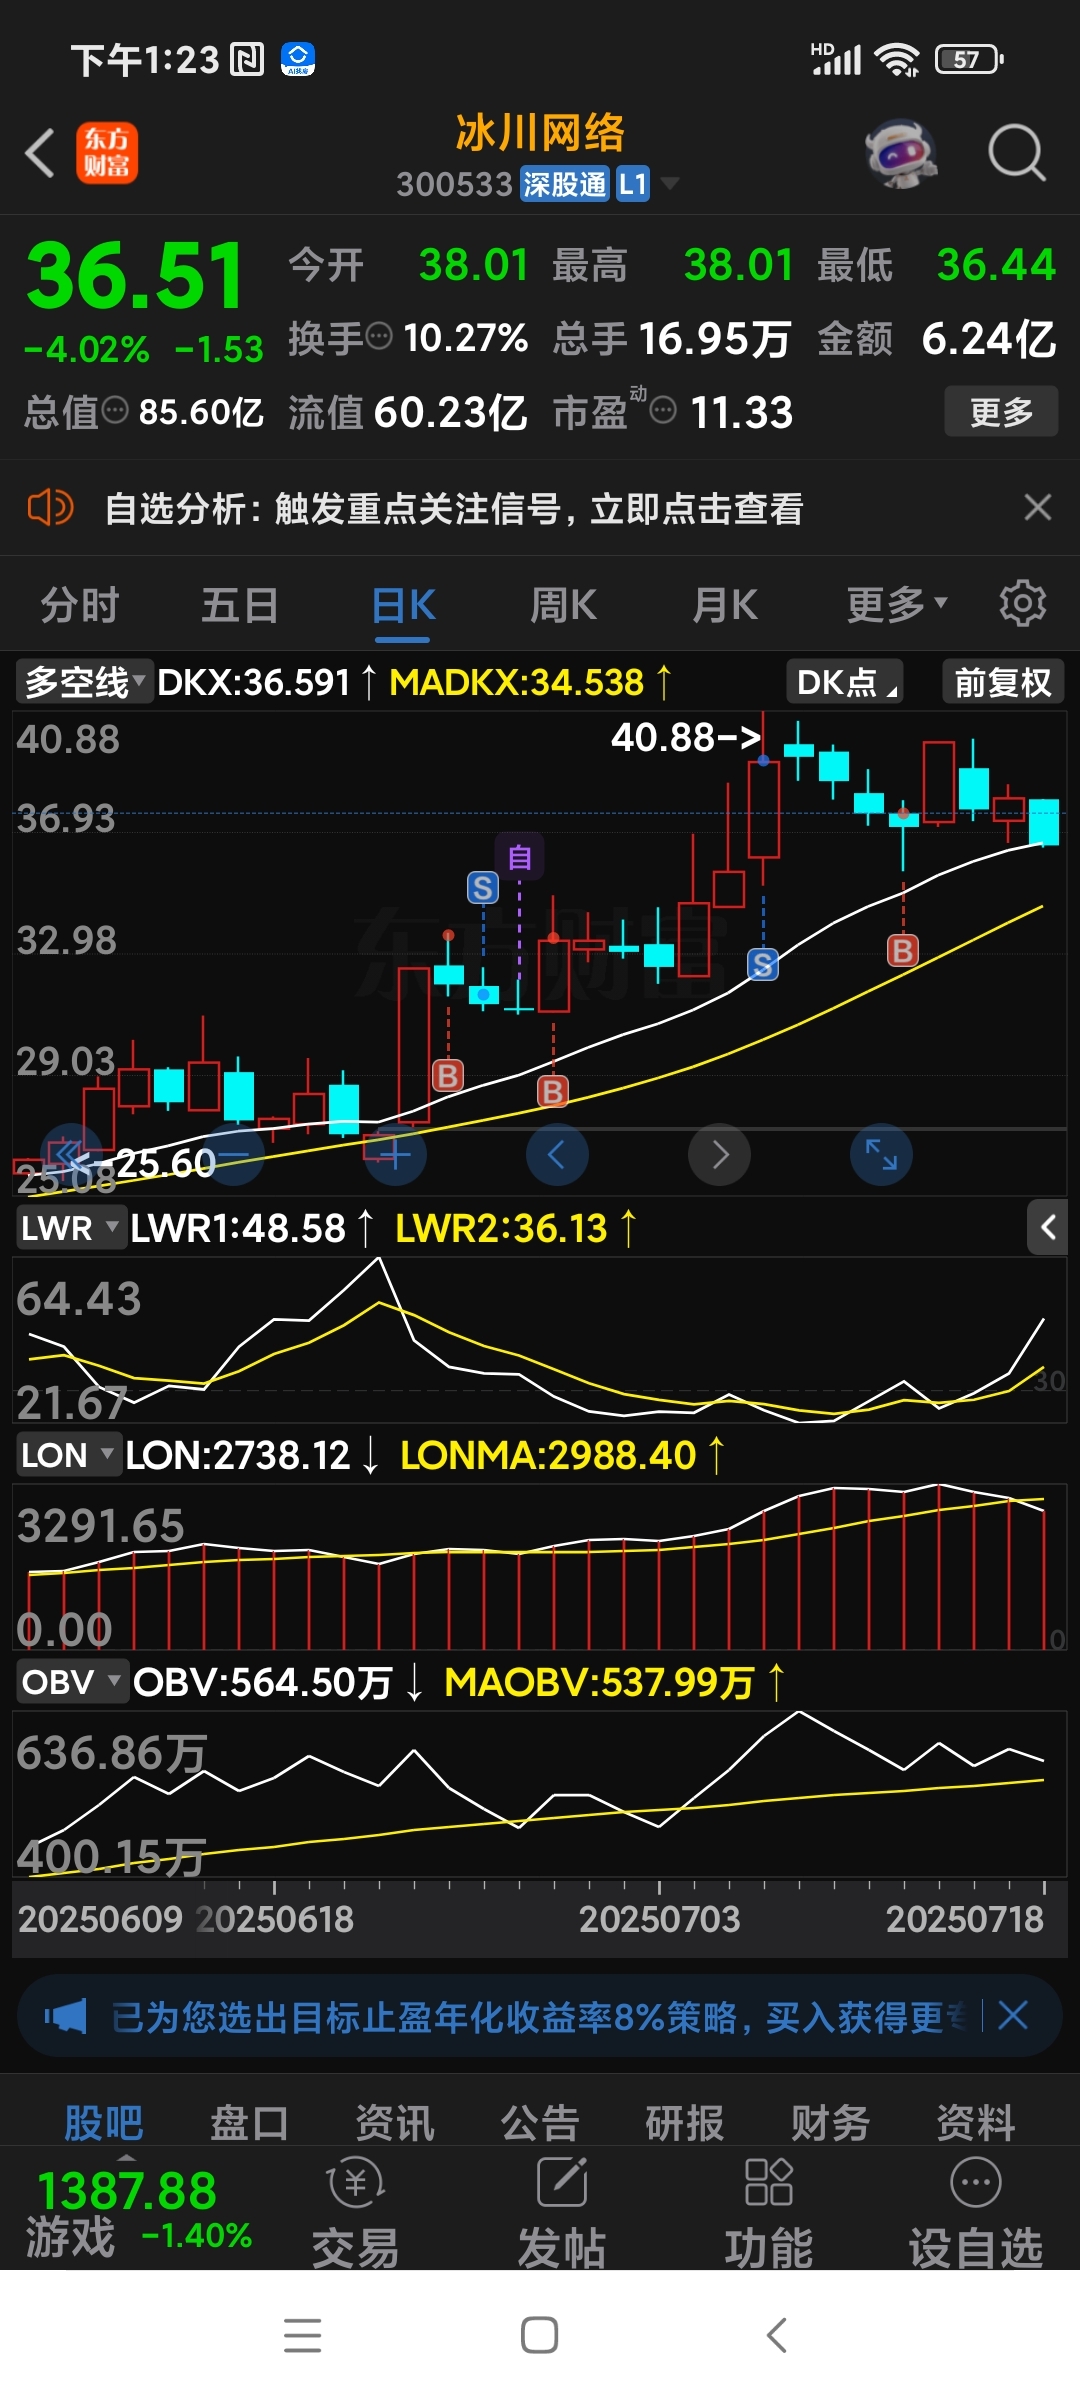The image size is (1080, 2400).
Task: Tap 深股通 badge
Action: tap(565, 184)
